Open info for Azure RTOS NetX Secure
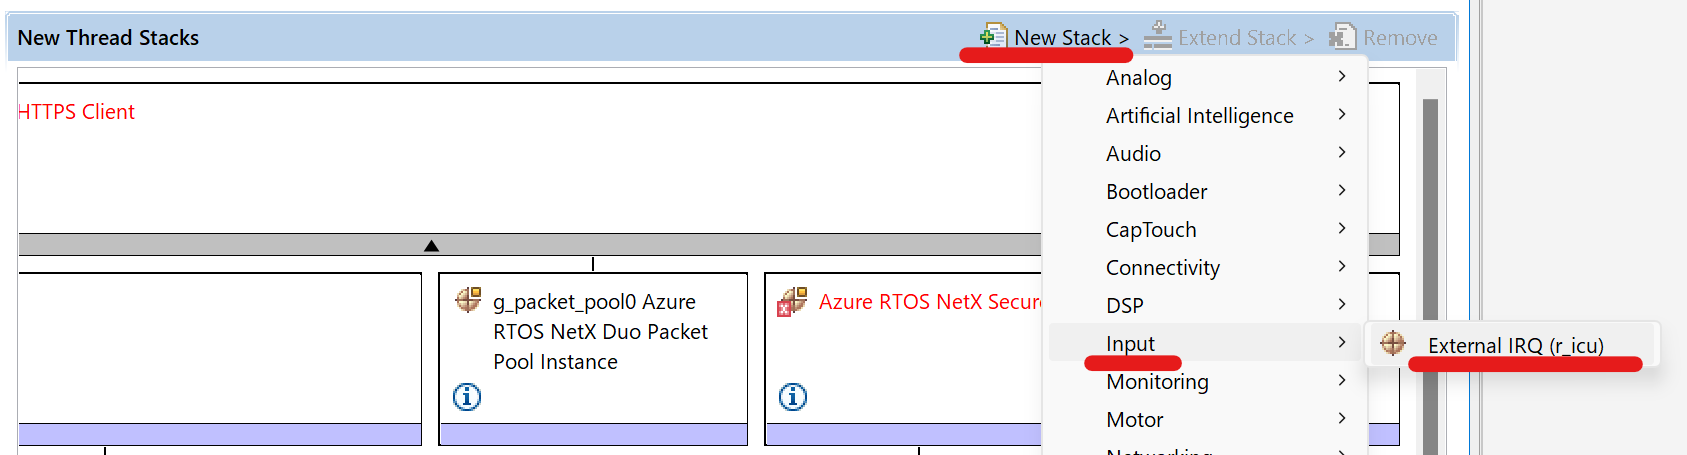Viewport: 1687px width, 455px height. [793, 397]
